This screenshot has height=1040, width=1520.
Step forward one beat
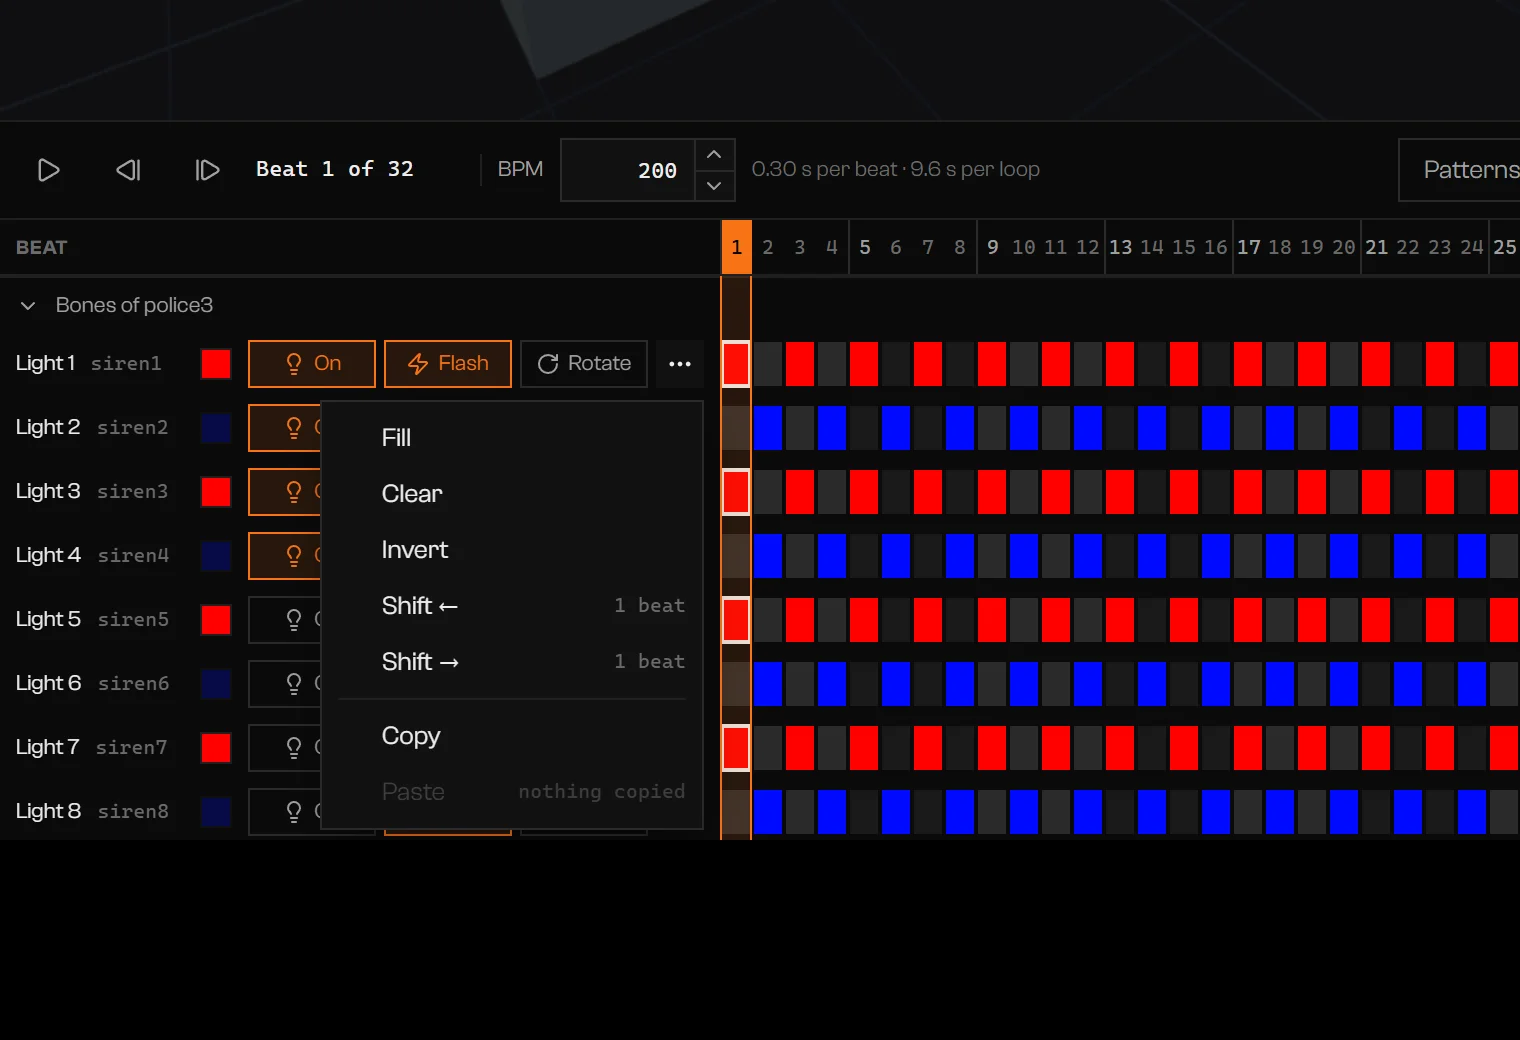pos(207,170)
